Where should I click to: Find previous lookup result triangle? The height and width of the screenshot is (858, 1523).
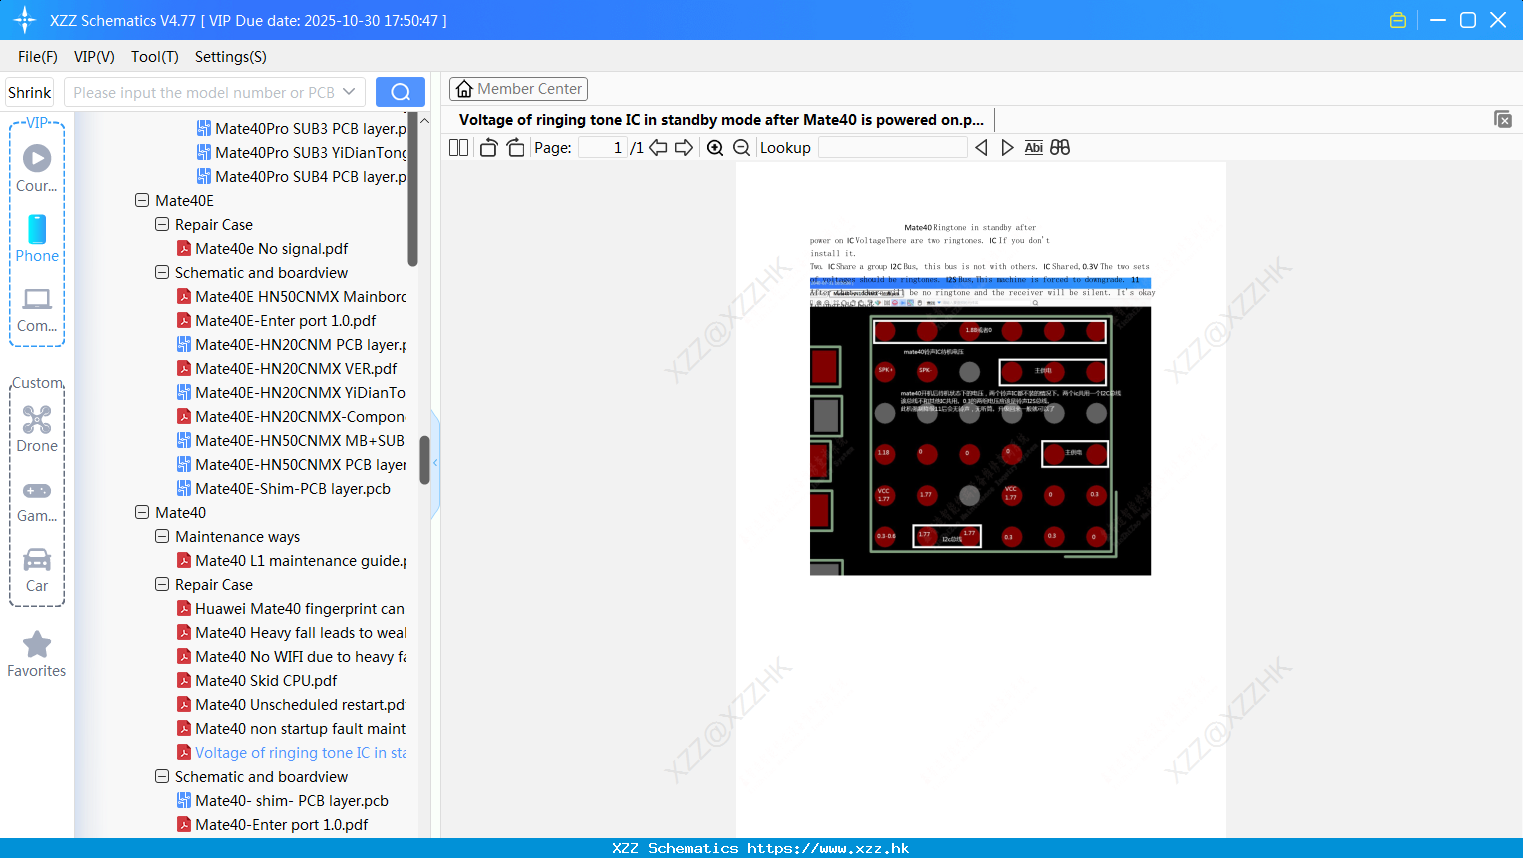981,147
